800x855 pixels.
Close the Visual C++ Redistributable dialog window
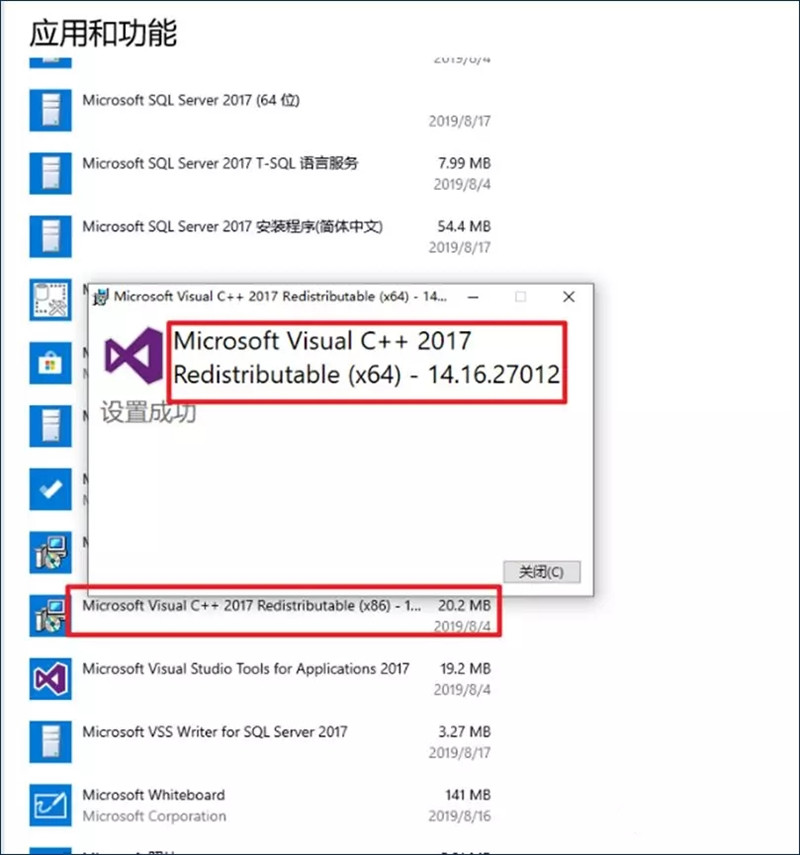point(569,297)
